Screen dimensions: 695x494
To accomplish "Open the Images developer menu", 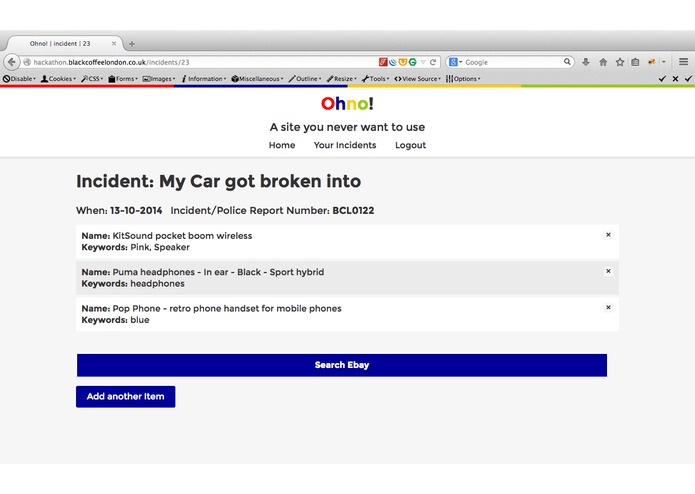I will pos(159,79).
